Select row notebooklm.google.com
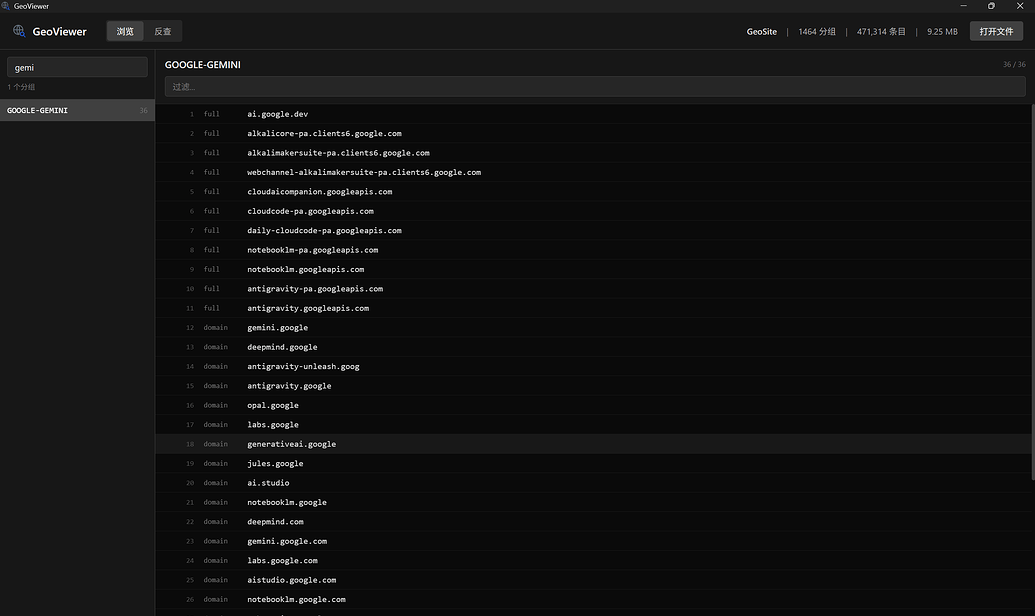 [593, 599]
